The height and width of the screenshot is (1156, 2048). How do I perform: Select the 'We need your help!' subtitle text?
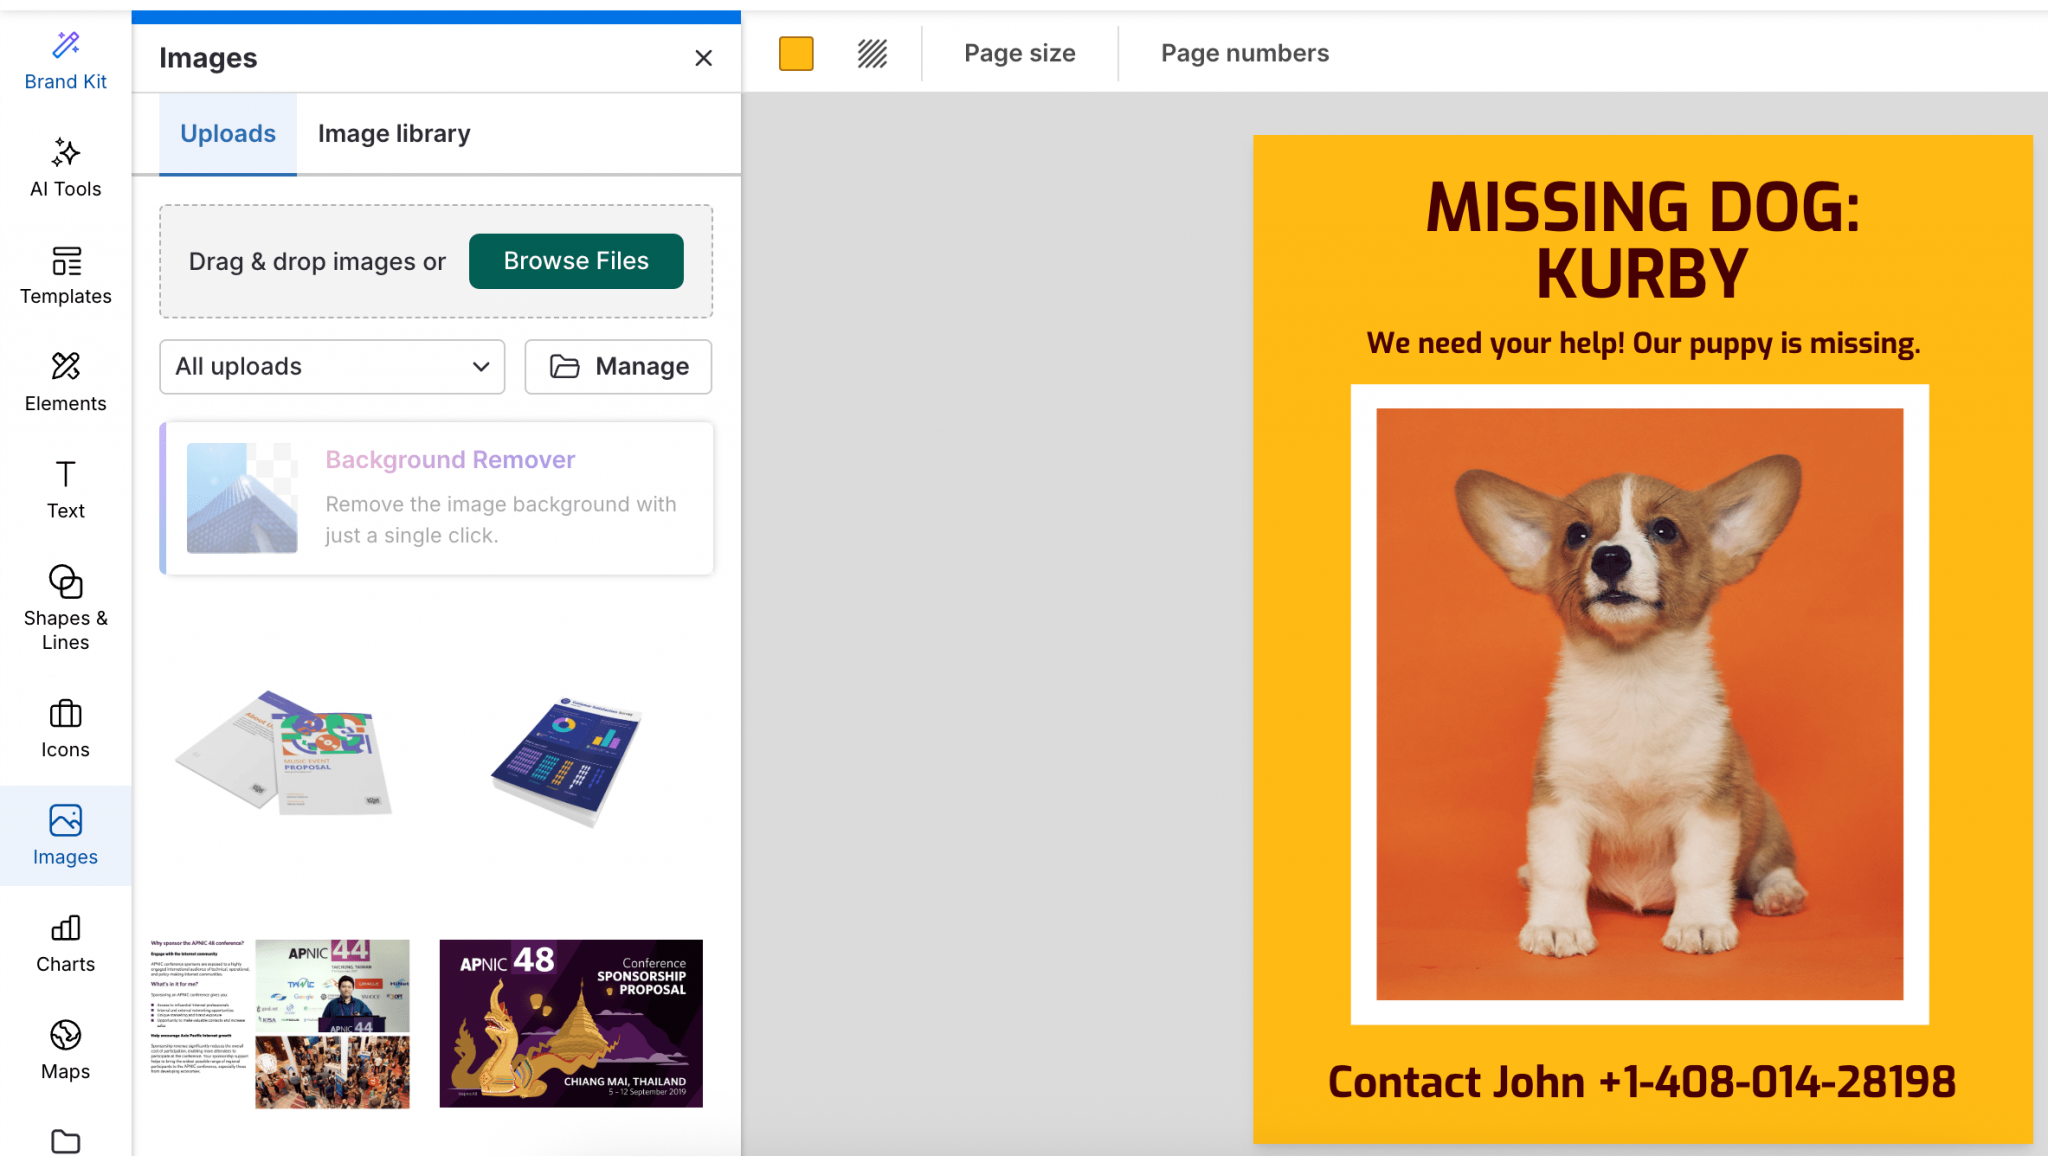[1643, 343]
